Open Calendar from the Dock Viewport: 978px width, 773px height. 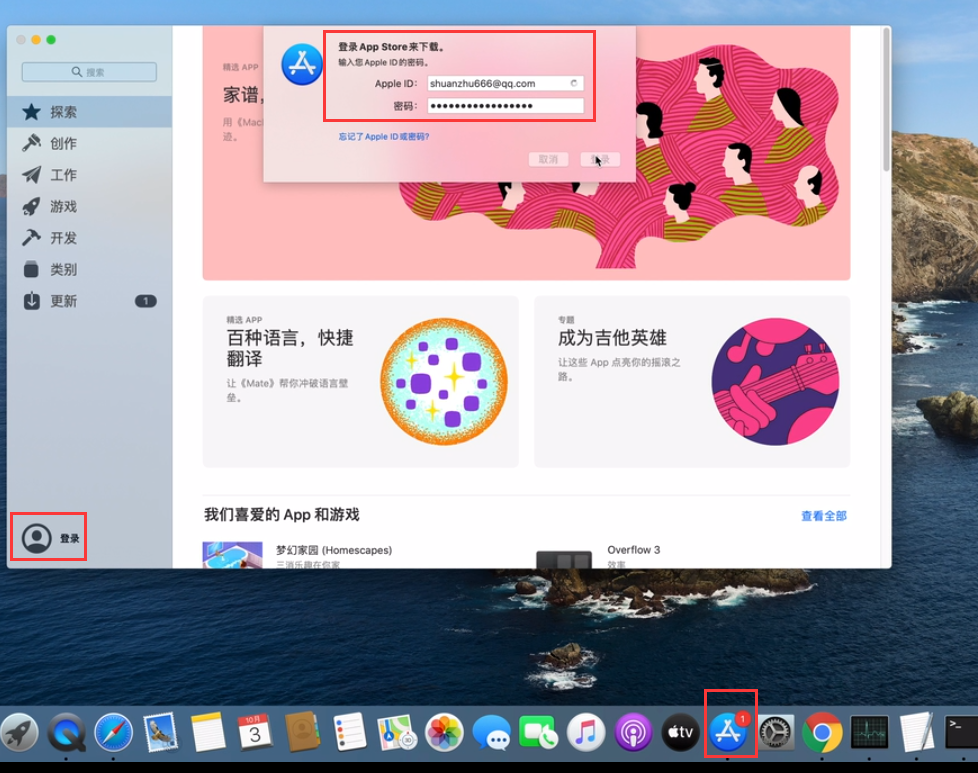[255, 732]
